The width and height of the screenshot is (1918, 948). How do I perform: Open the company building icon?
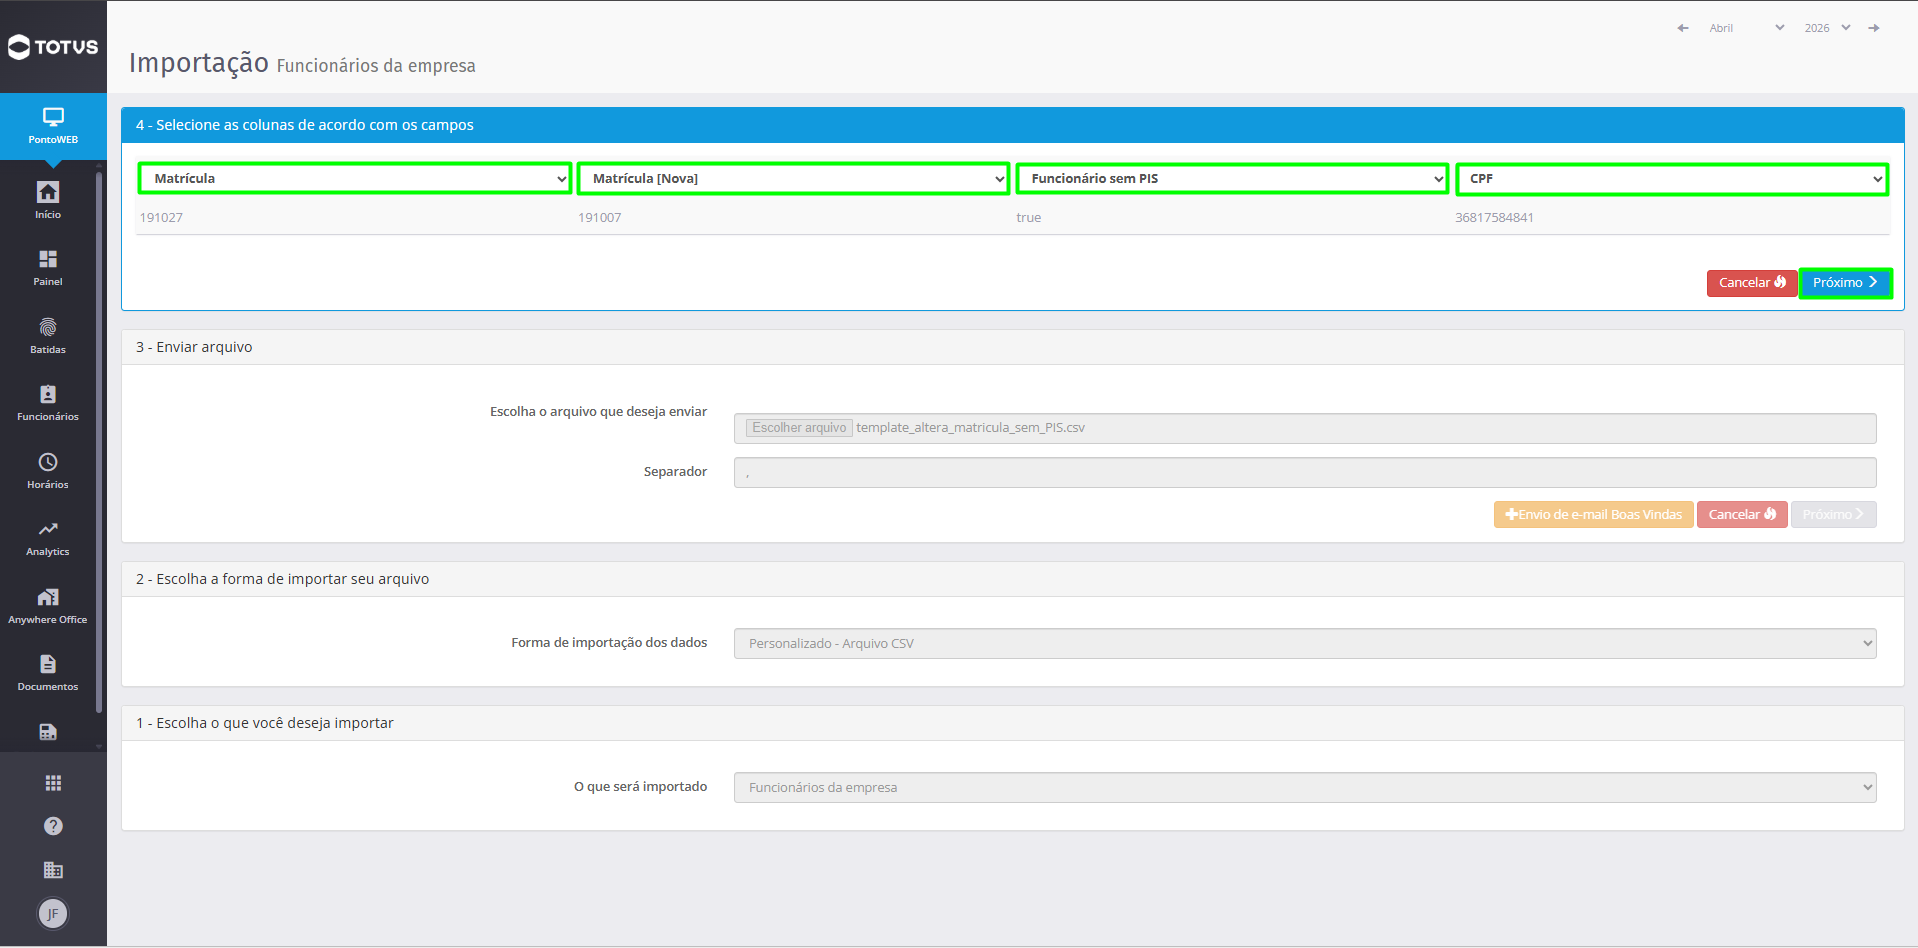(53, 870)
